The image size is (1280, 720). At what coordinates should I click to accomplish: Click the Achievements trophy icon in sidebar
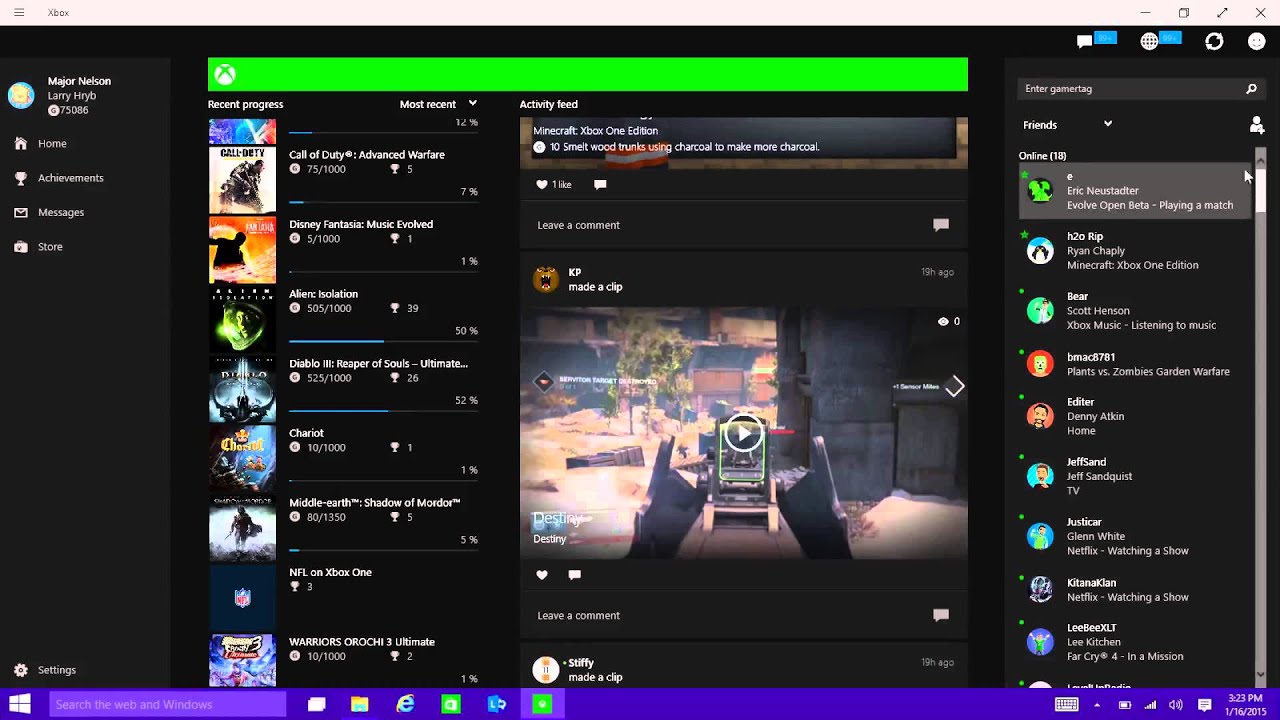(x=21, y=178)
